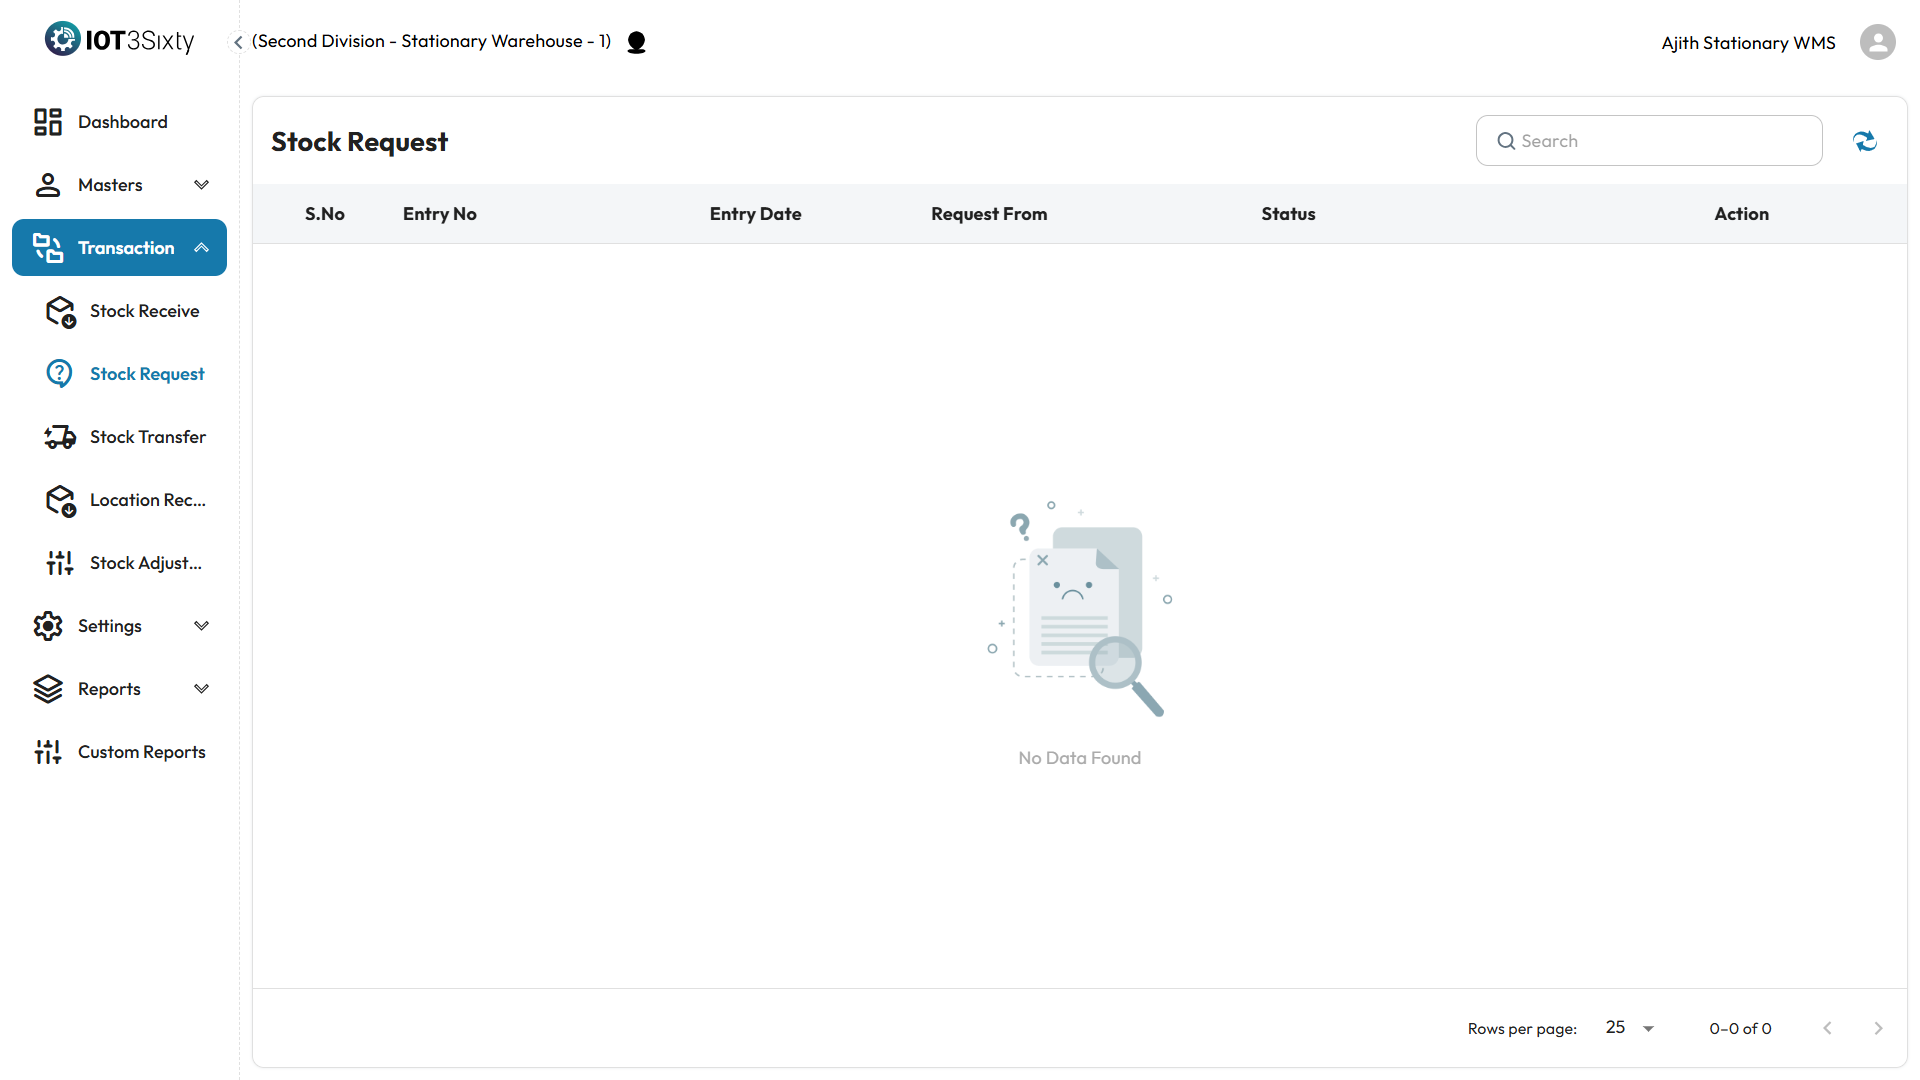Go to the next page arrow
Viewport: 1920px width, 1080px height.
(1878, 1028)
